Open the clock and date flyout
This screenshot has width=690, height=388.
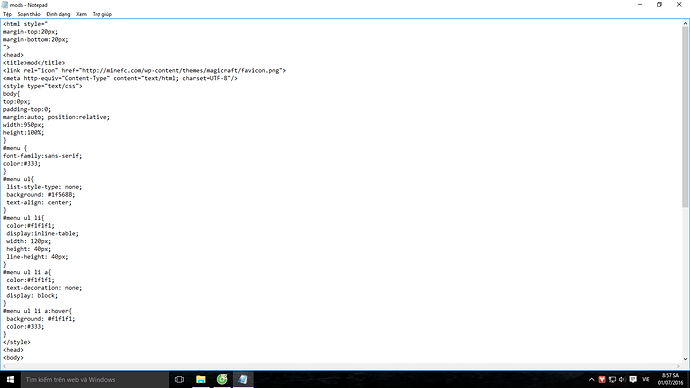[670, 379]
